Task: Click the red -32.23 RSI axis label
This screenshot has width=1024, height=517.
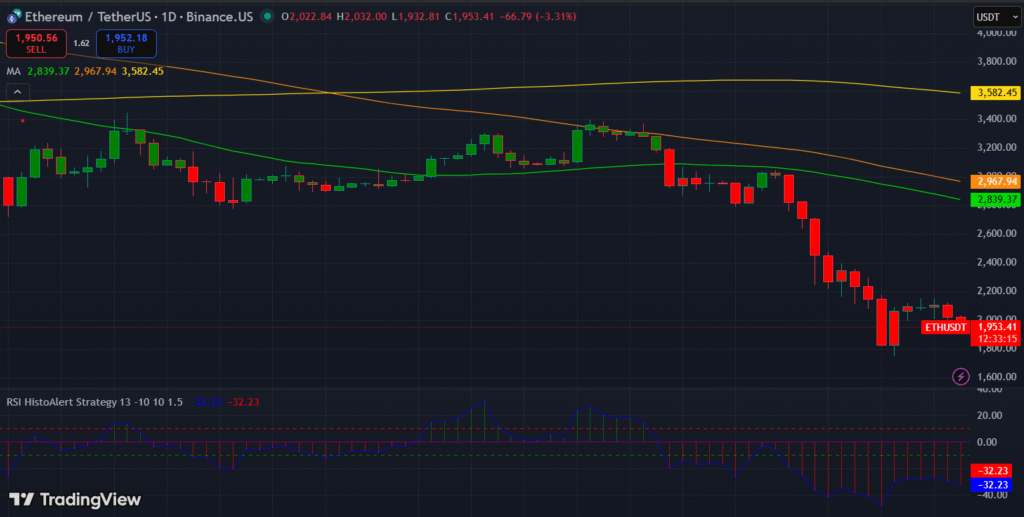Action: [x=996, y=470]
